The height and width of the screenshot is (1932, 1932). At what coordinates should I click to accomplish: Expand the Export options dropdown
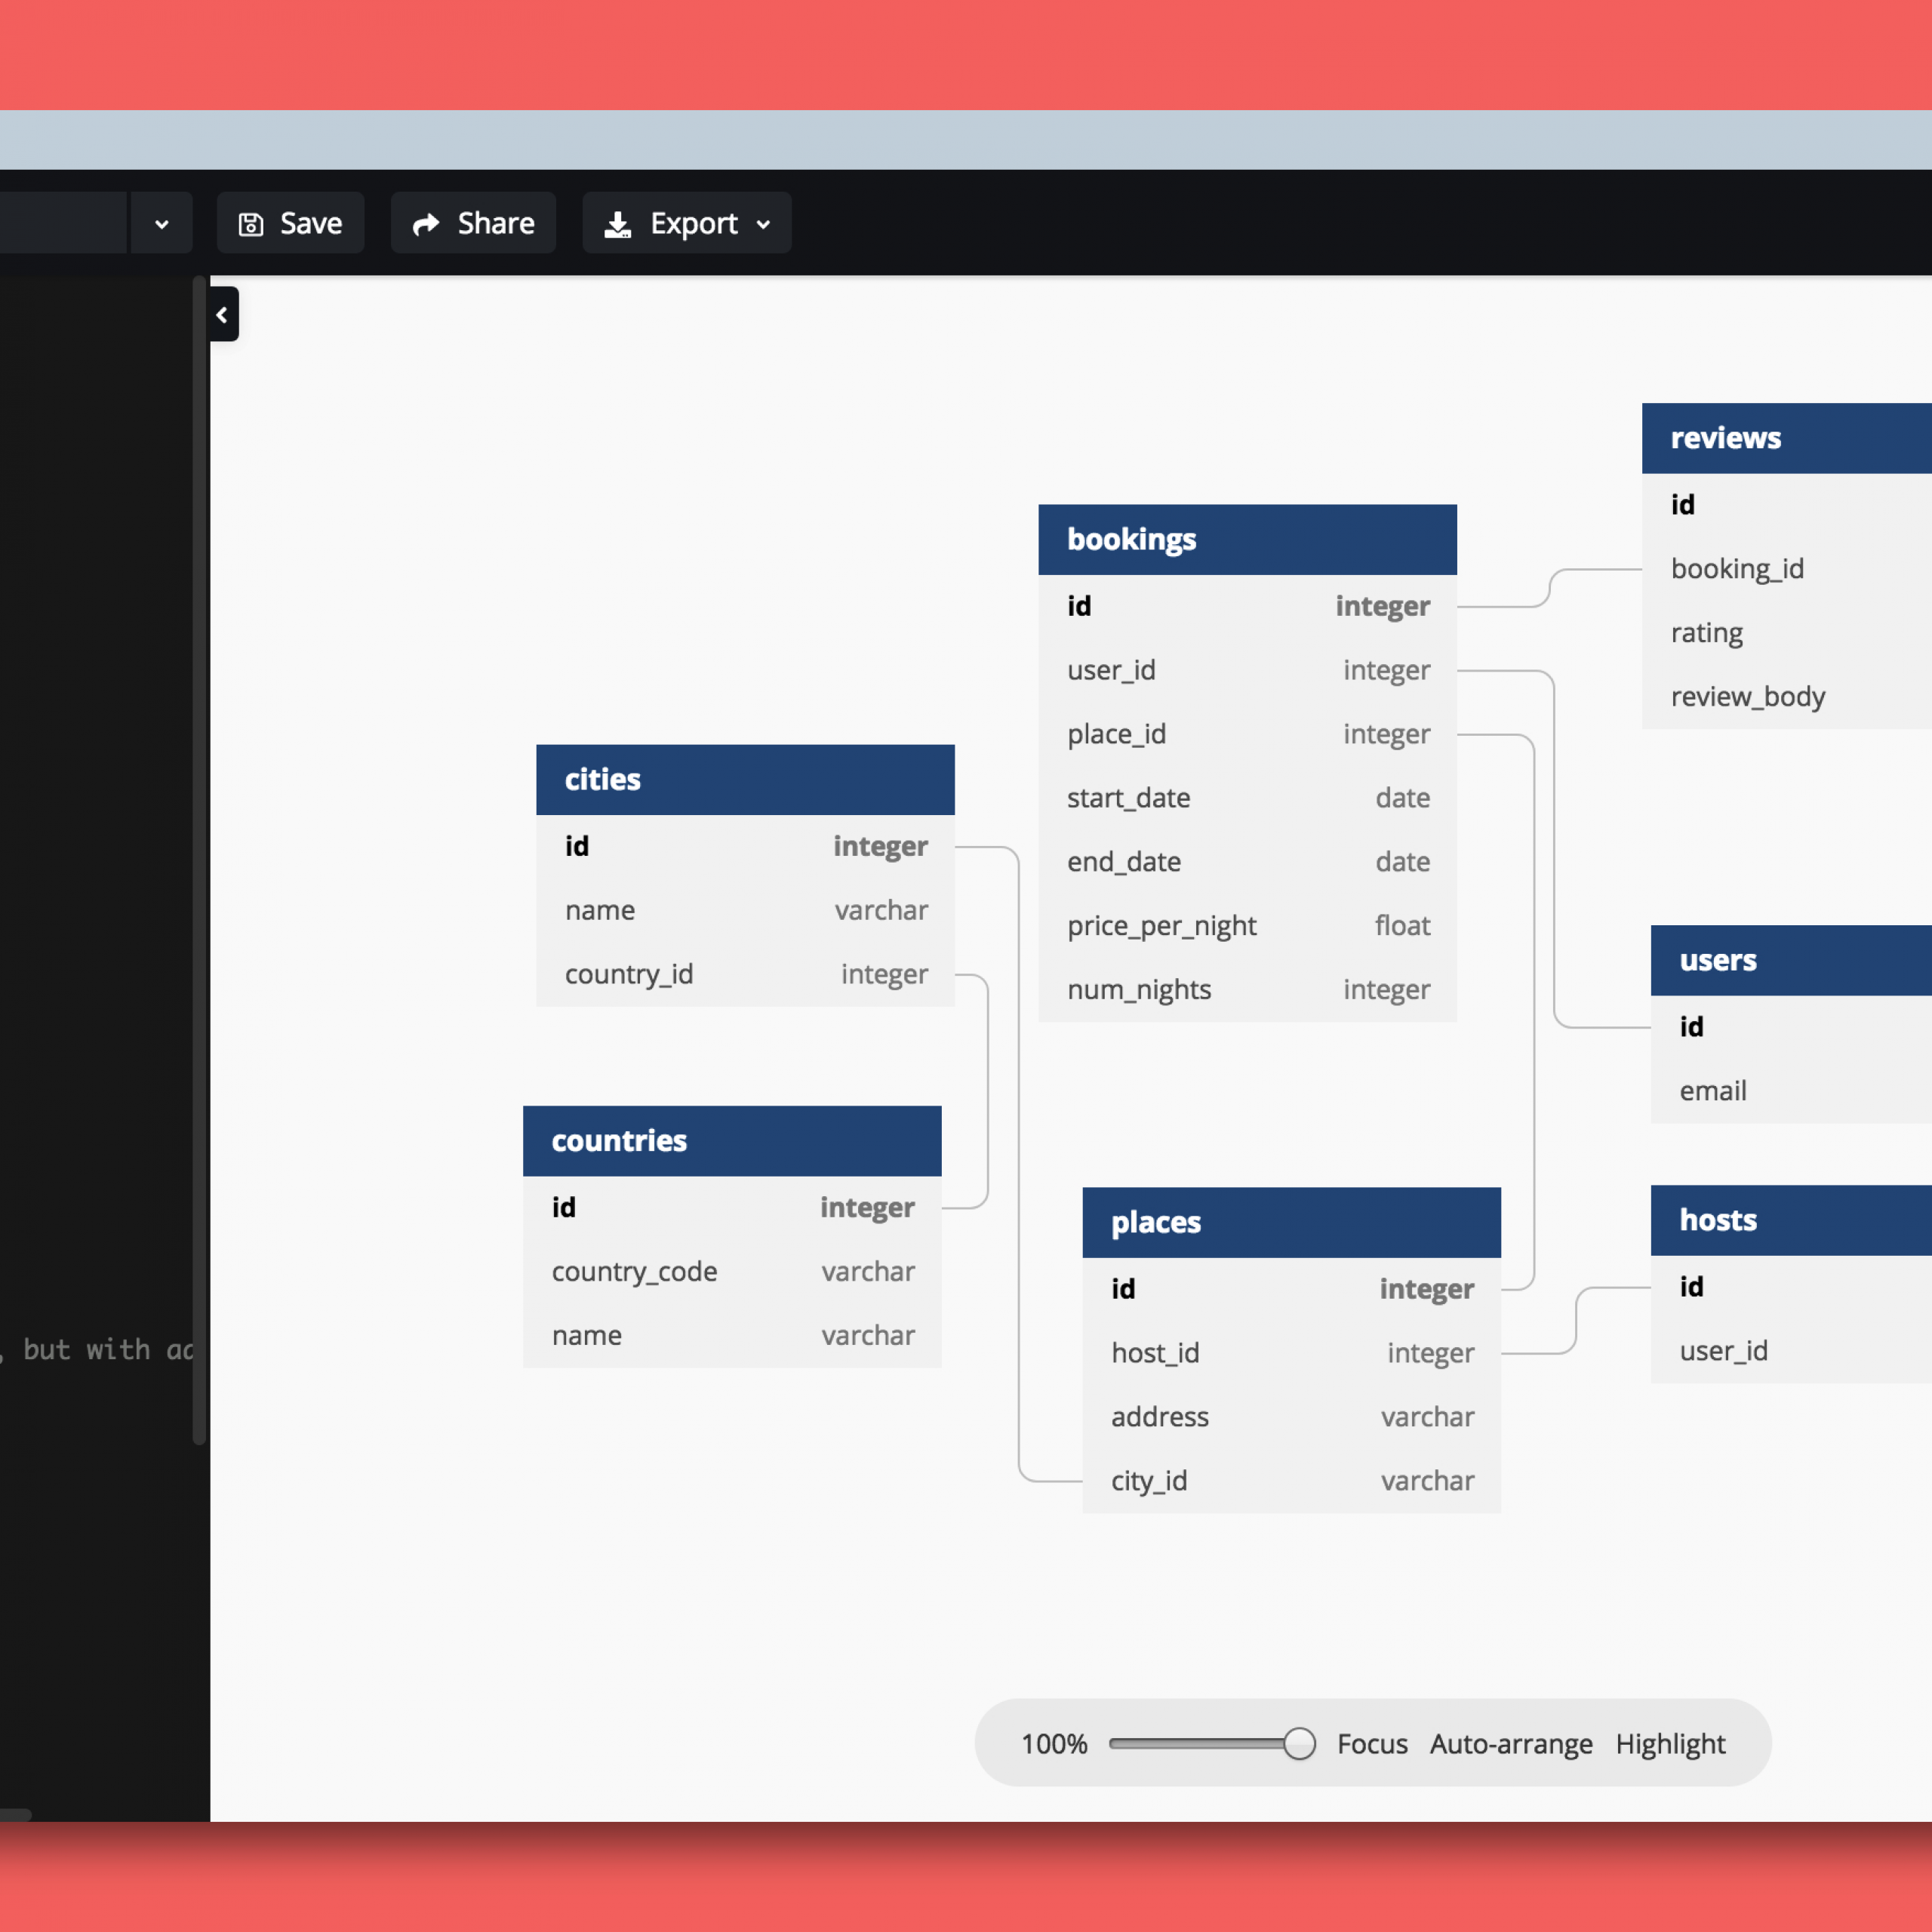pos(764,221)
